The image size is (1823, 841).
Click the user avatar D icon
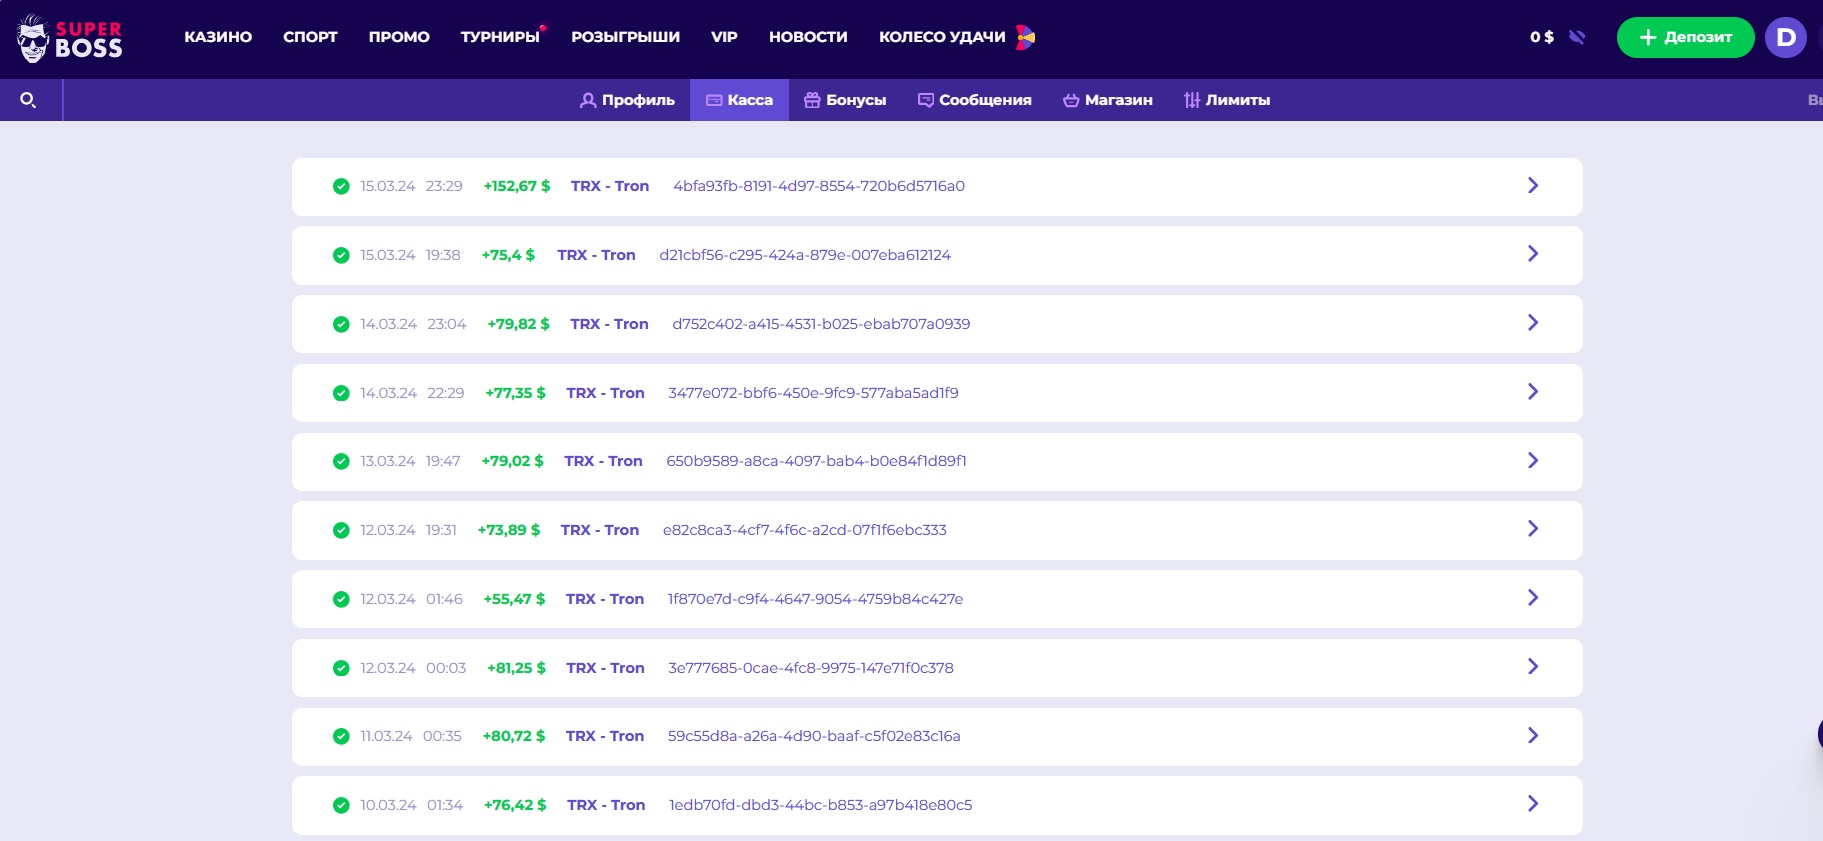[x=1785, y=38]
